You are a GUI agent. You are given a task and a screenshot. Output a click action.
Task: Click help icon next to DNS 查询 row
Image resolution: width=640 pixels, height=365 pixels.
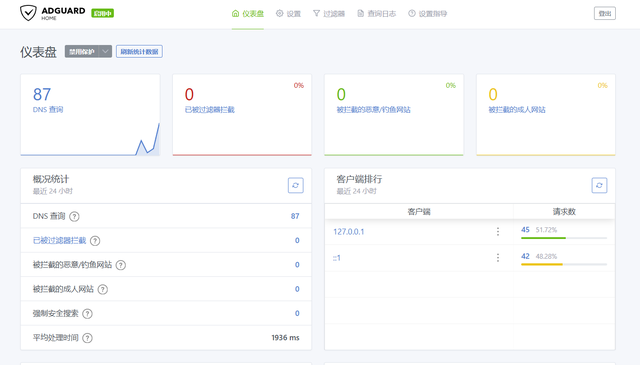tap(74, 216)
